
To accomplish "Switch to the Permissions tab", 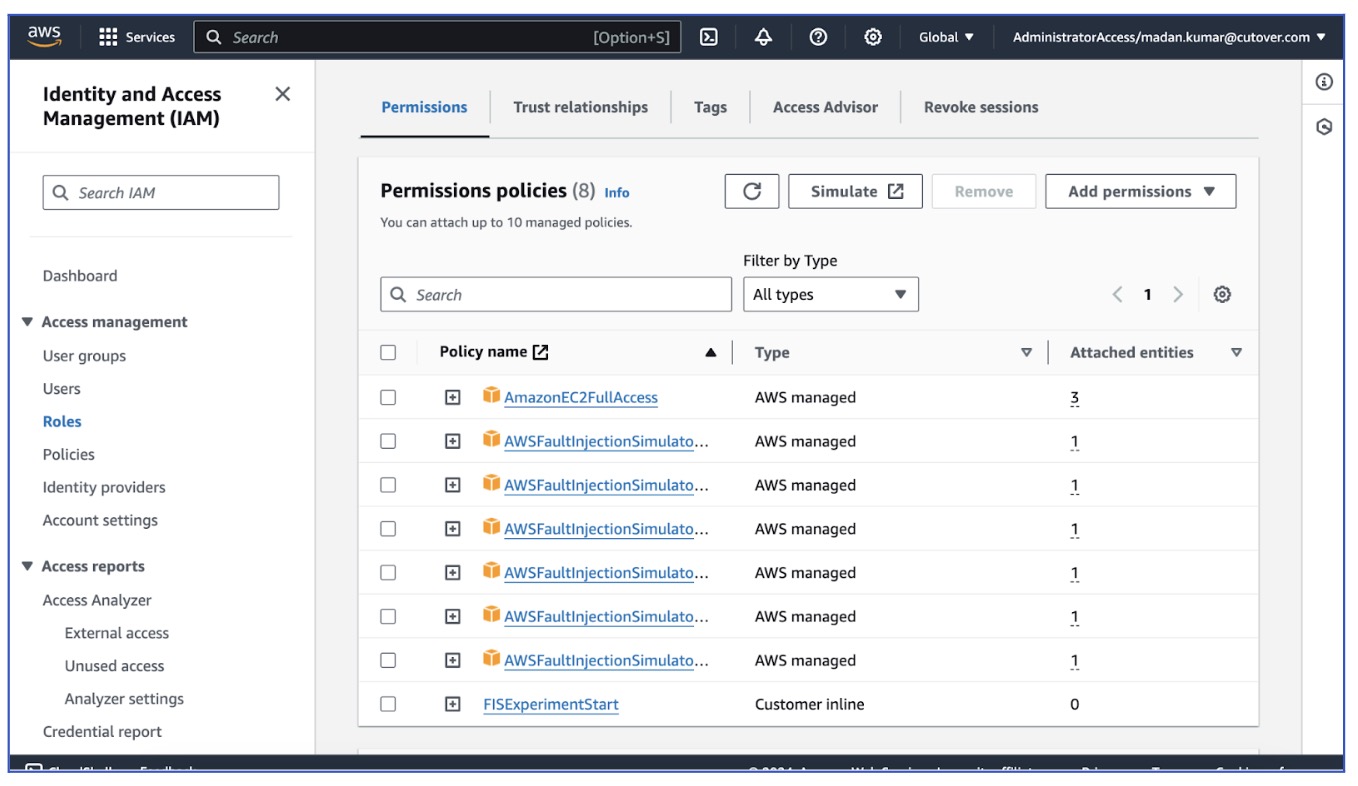I will pos(424,107).
